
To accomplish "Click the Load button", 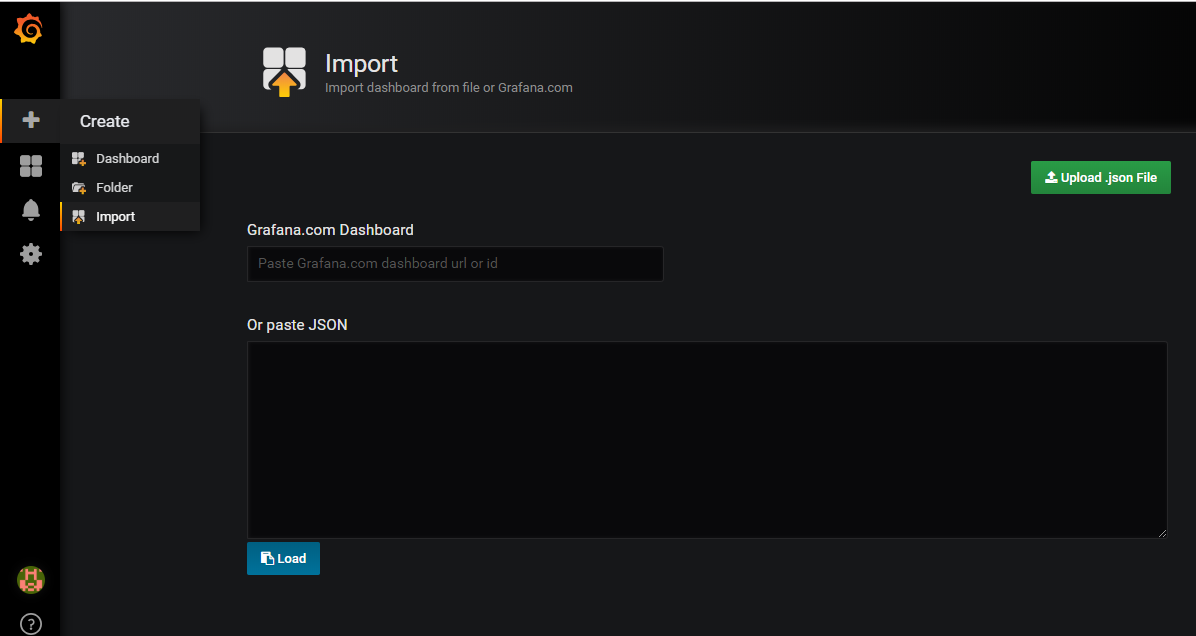I will pos(283,558).
